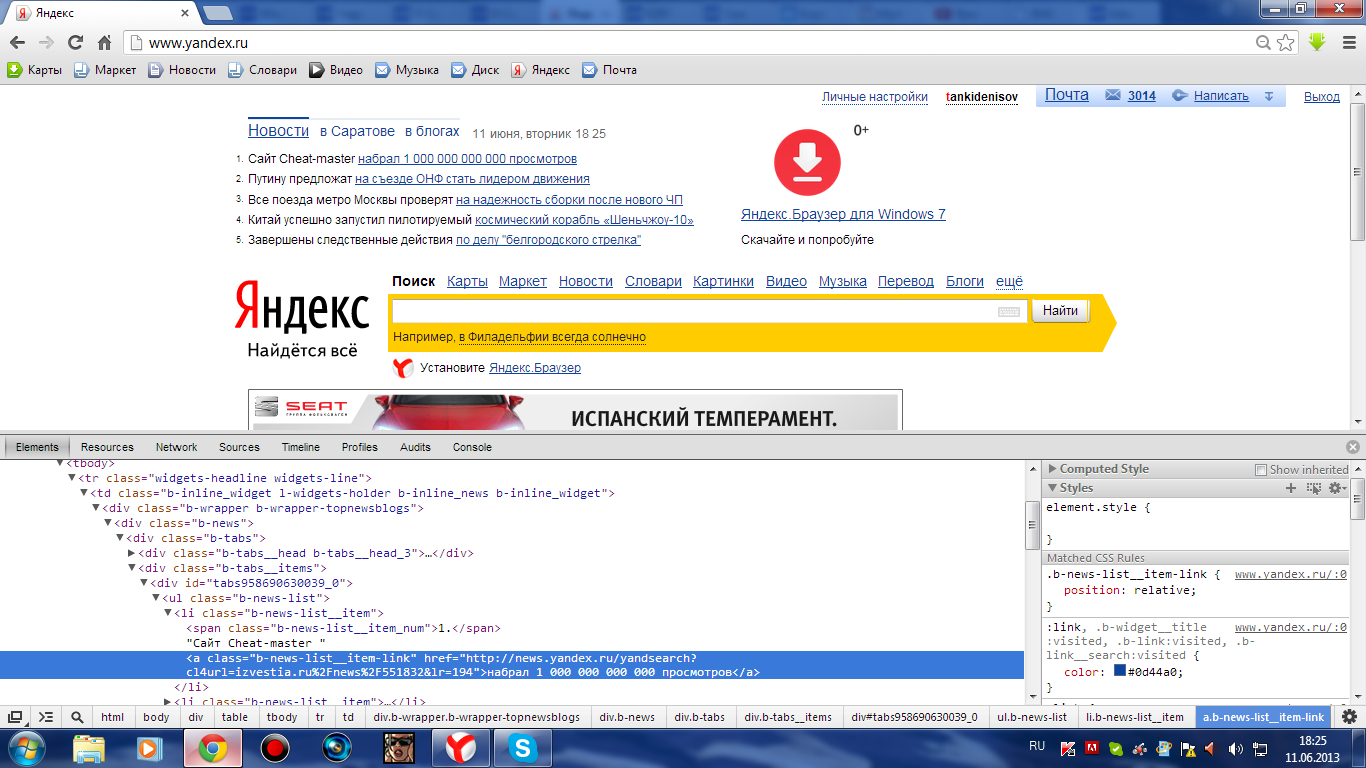Open DevTools settings gear icon
The image size is (1366, 768).
(x=1349, y=717)
